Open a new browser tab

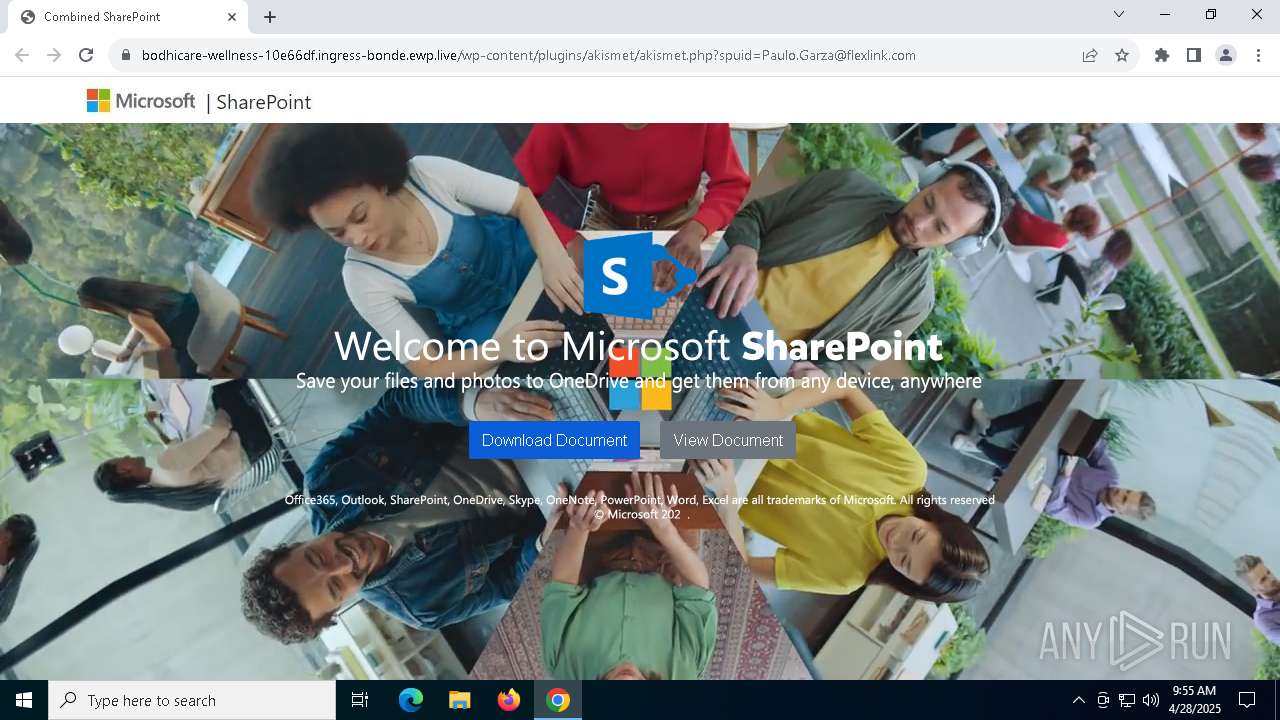pyautogui.click(x=270, y=17)
